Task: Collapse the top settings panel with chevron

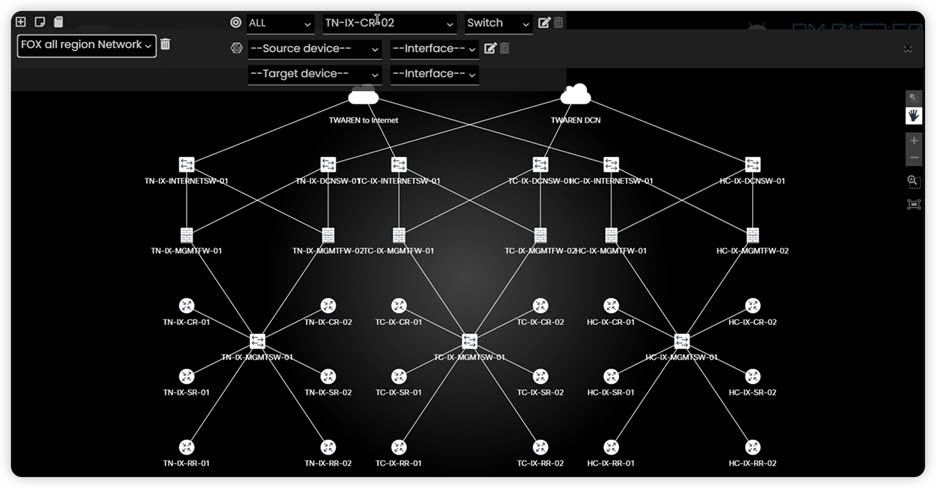Action: pyautogui.click(x=907, y=49)
